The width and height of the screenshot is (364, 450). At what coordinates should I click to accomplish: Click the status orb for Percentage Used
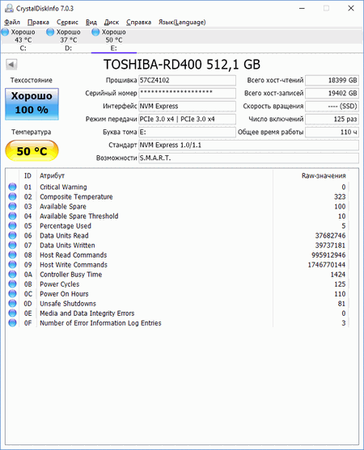tap(13, 226)
